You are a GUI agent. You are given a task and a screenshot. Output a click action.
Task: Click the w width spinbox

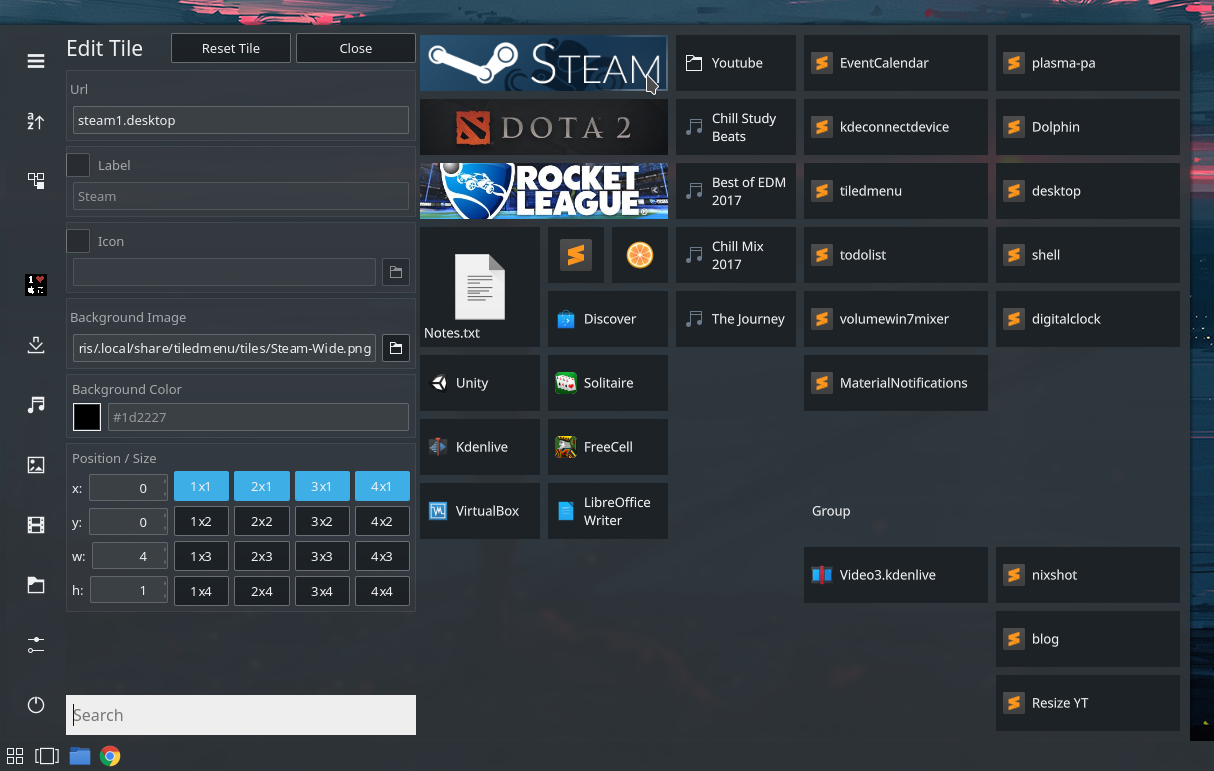(128, 556)
